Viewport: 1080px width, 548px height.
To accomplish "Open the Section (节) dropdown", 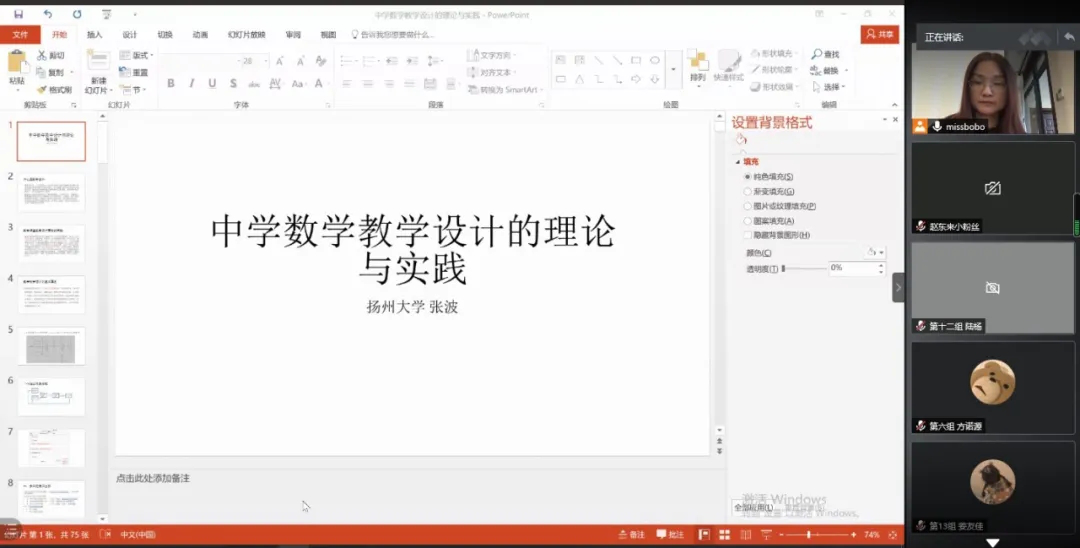I will 132,89.
